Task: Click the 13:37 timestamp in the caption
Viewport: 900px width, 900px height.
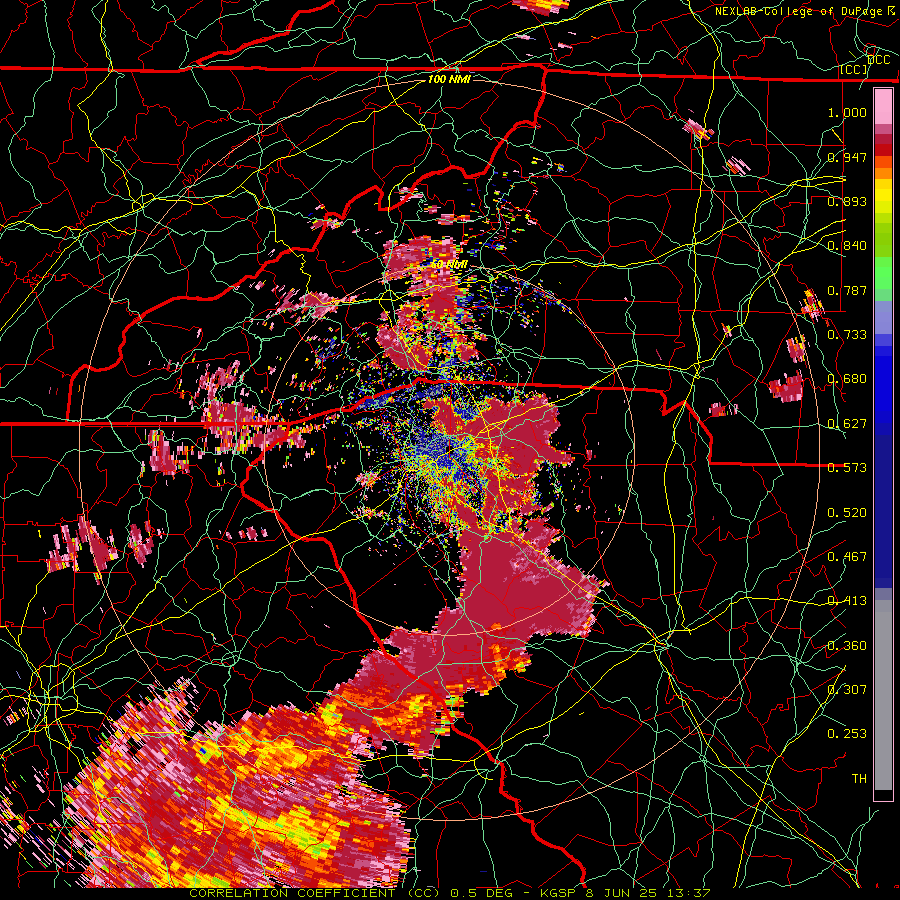Action: 691,893
